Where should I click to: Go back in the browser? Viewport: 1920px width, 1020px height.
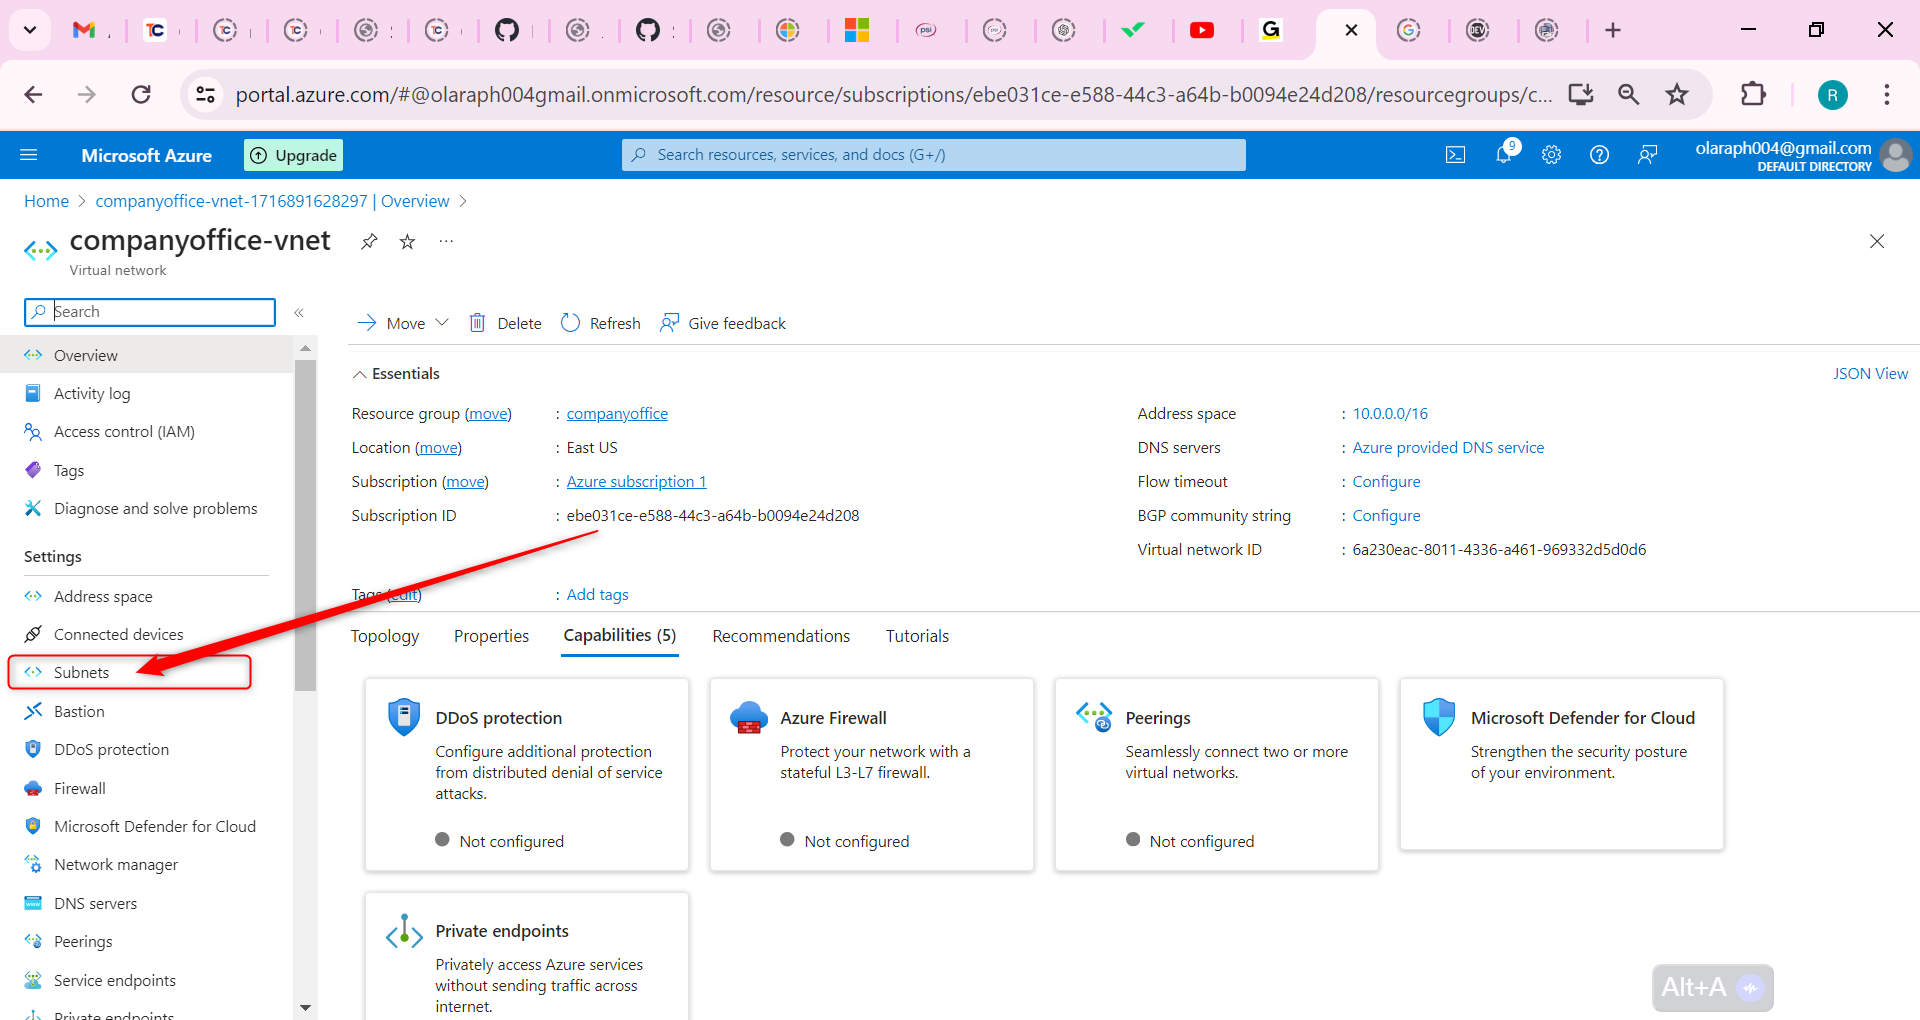(33, 94)
